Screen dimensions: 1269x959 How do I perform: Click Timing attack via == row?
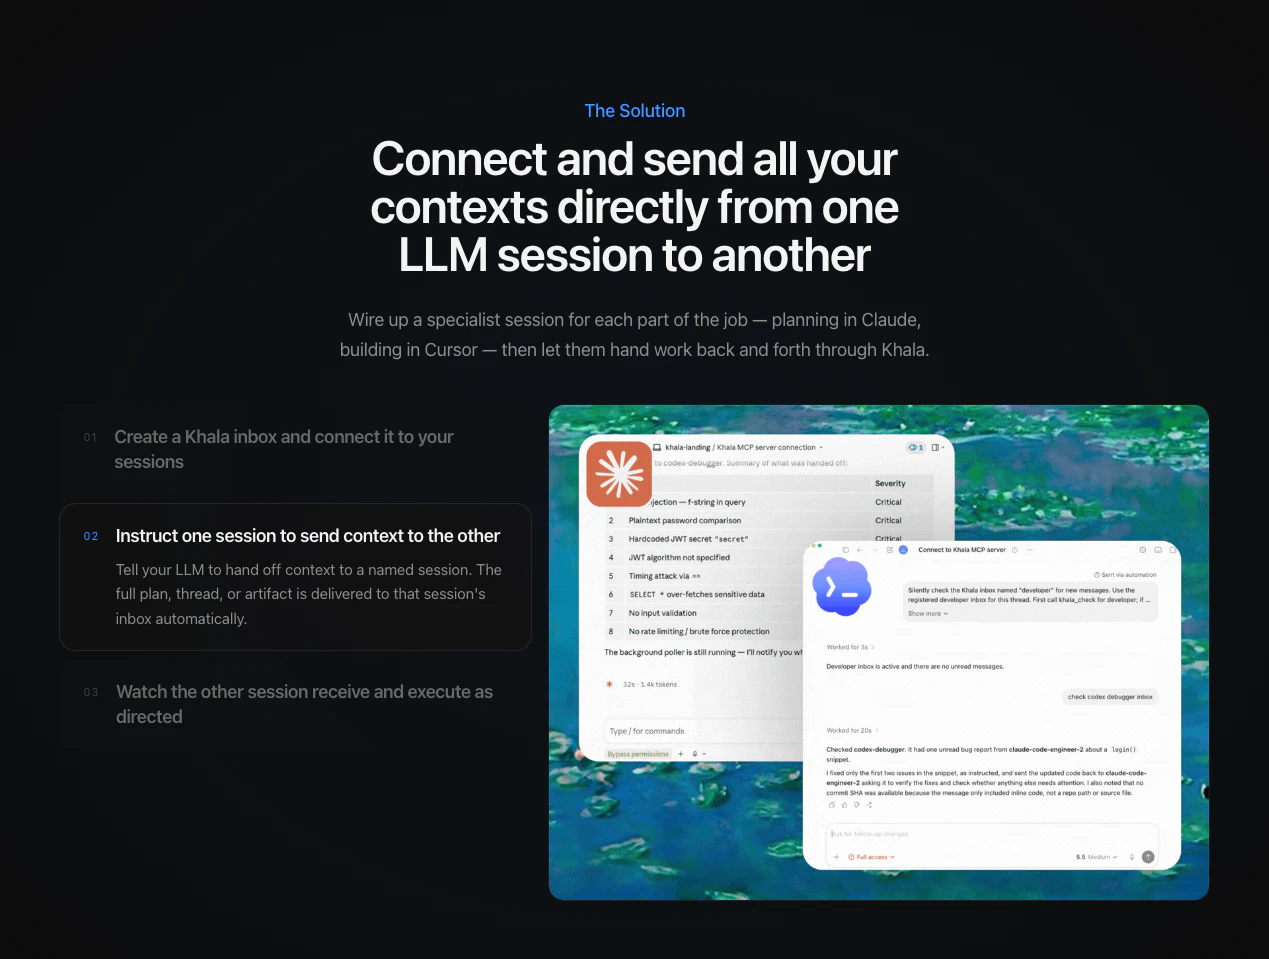point(705,576)
